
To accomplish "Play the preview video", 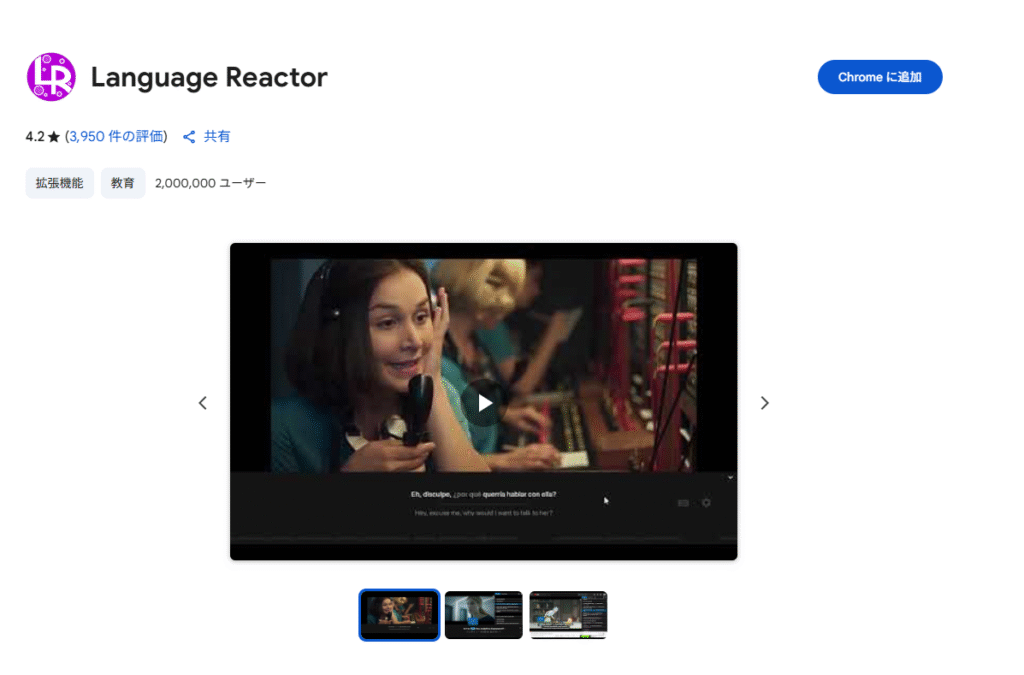I will tap(484, 403).
